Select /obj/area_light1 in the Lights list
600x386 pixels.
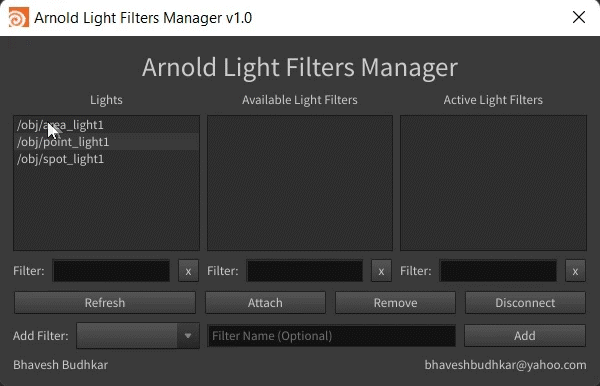click(x=106, y=125)
